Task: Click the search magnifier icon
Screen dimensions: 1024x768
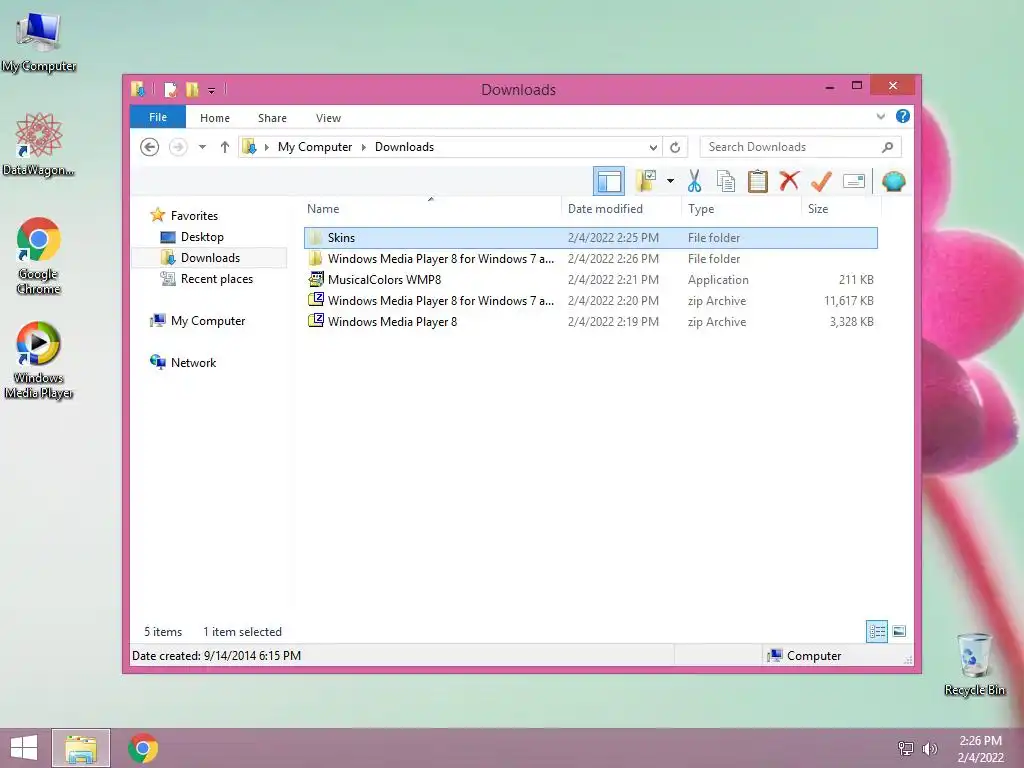Action: pos(888,147)
